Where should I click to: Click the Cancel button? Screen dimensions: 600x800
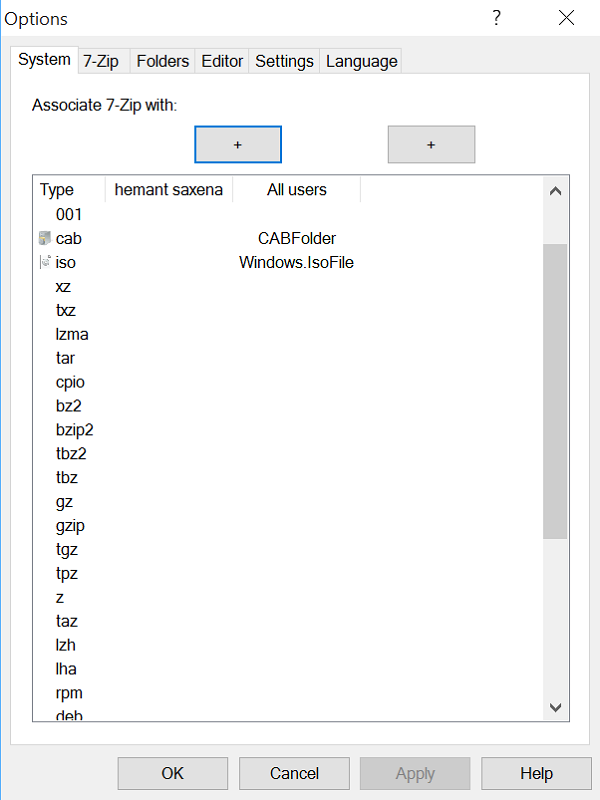coord(295,773)
